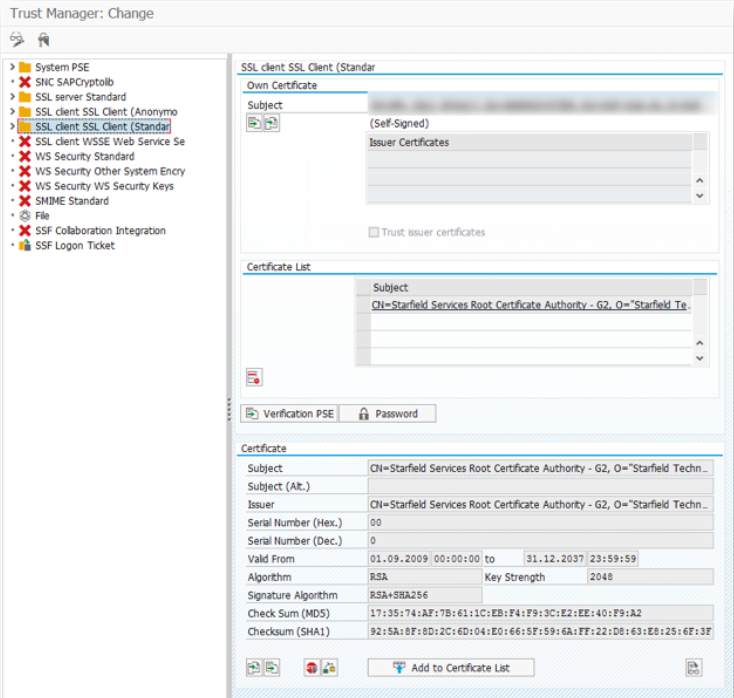Click the Signature Algorithm RSA+SHA256 field

click(425, 595)
